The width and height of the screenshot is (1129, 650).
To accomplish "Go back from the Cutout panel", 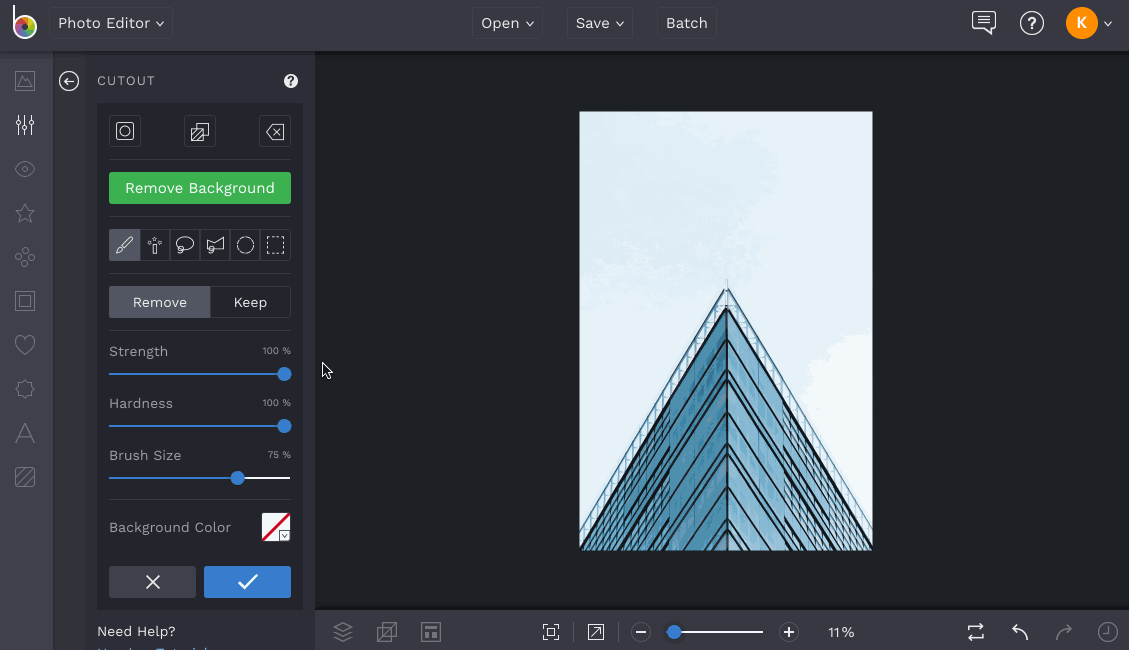I will [69, 81].
